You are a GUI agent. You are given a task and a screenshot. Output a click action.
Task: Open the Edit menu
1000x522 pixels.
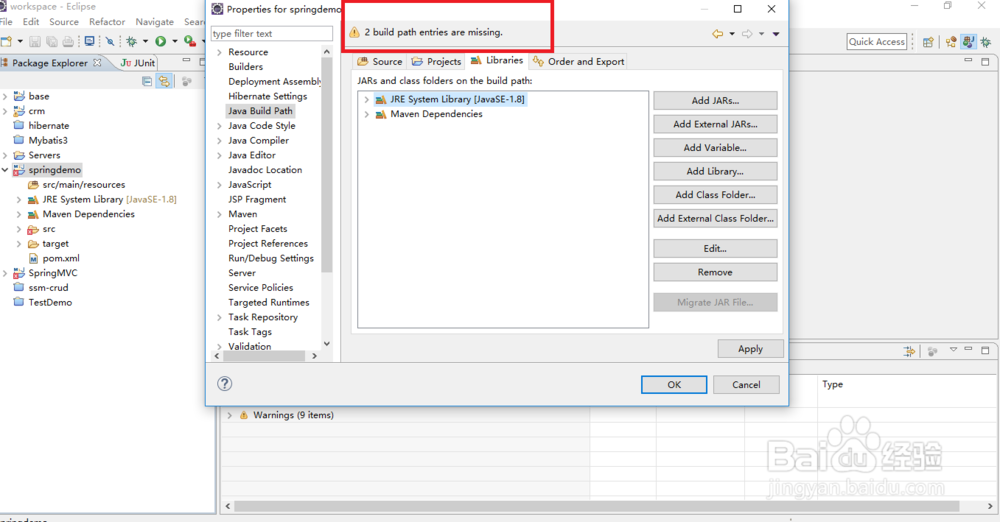click(x=31, y=22)
